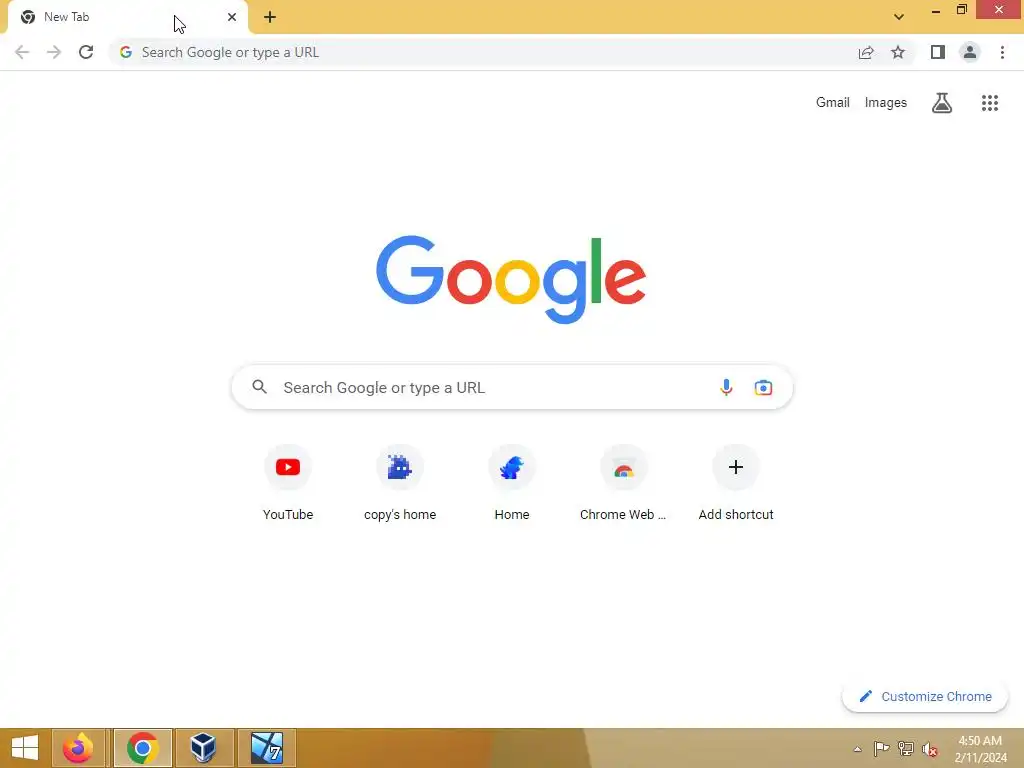Start voice search with the microphone
Viewport: 1024px width, 768px height.
point(726,387)
